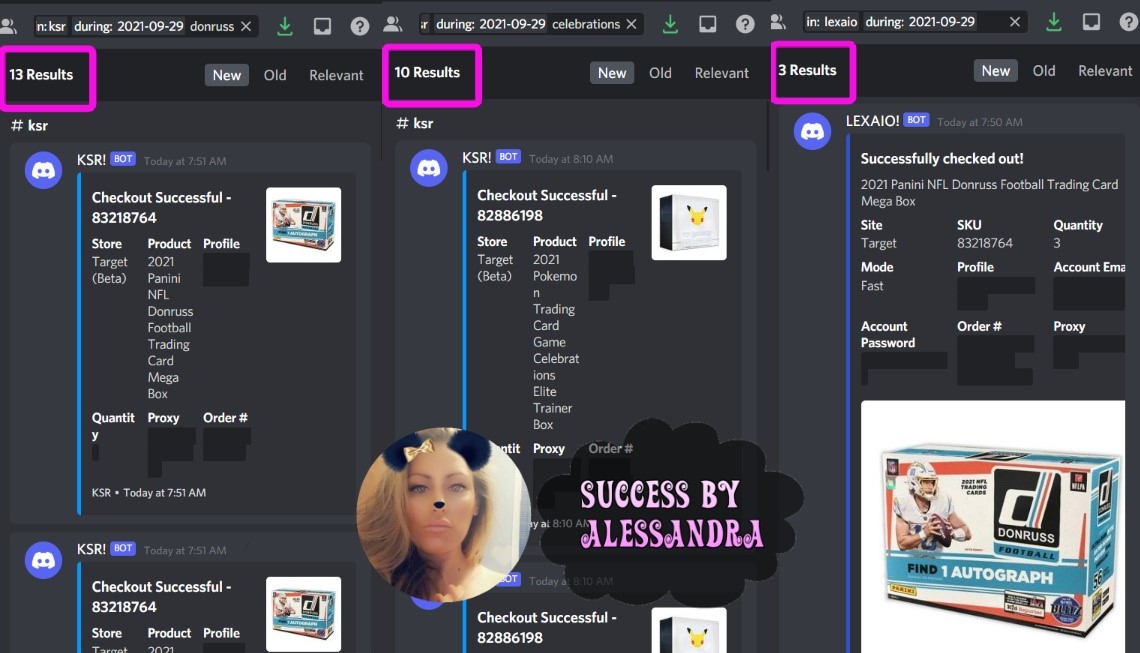Click KSR • Today at 7:51 AM footer

coord(148,492)
